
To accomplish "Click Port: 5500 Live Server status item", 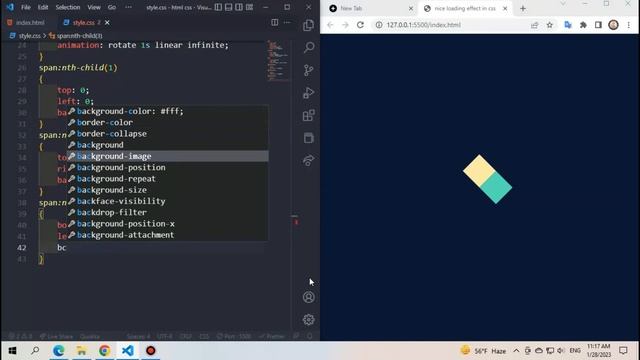I will [234, 336].
